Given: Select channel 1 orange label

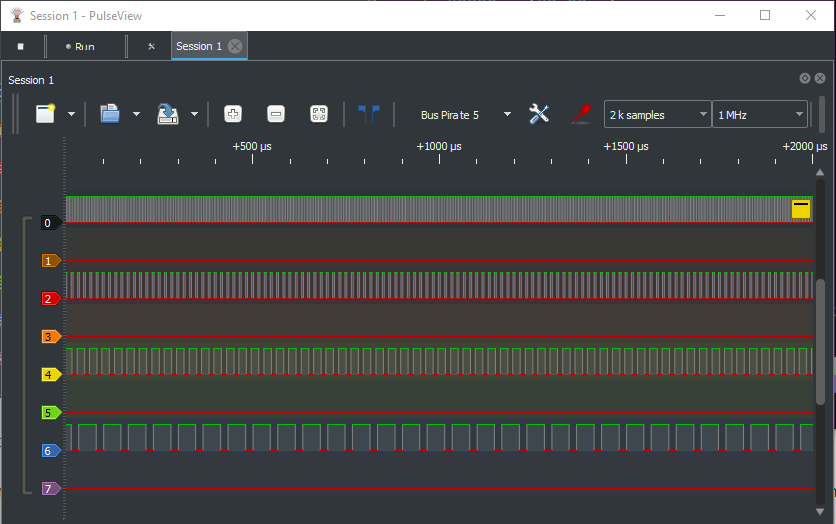Looking at the screenshot, I should [51, 261].
